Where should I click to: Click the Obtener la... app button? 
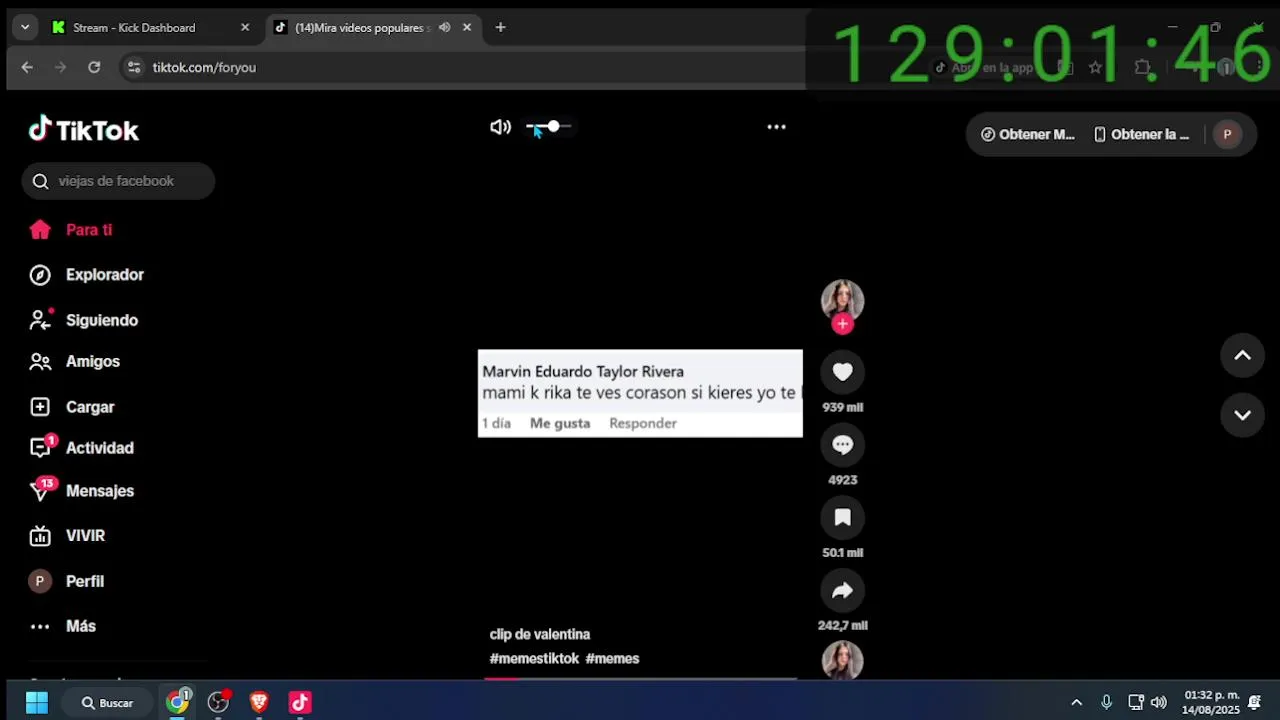tap(1142, 134)
